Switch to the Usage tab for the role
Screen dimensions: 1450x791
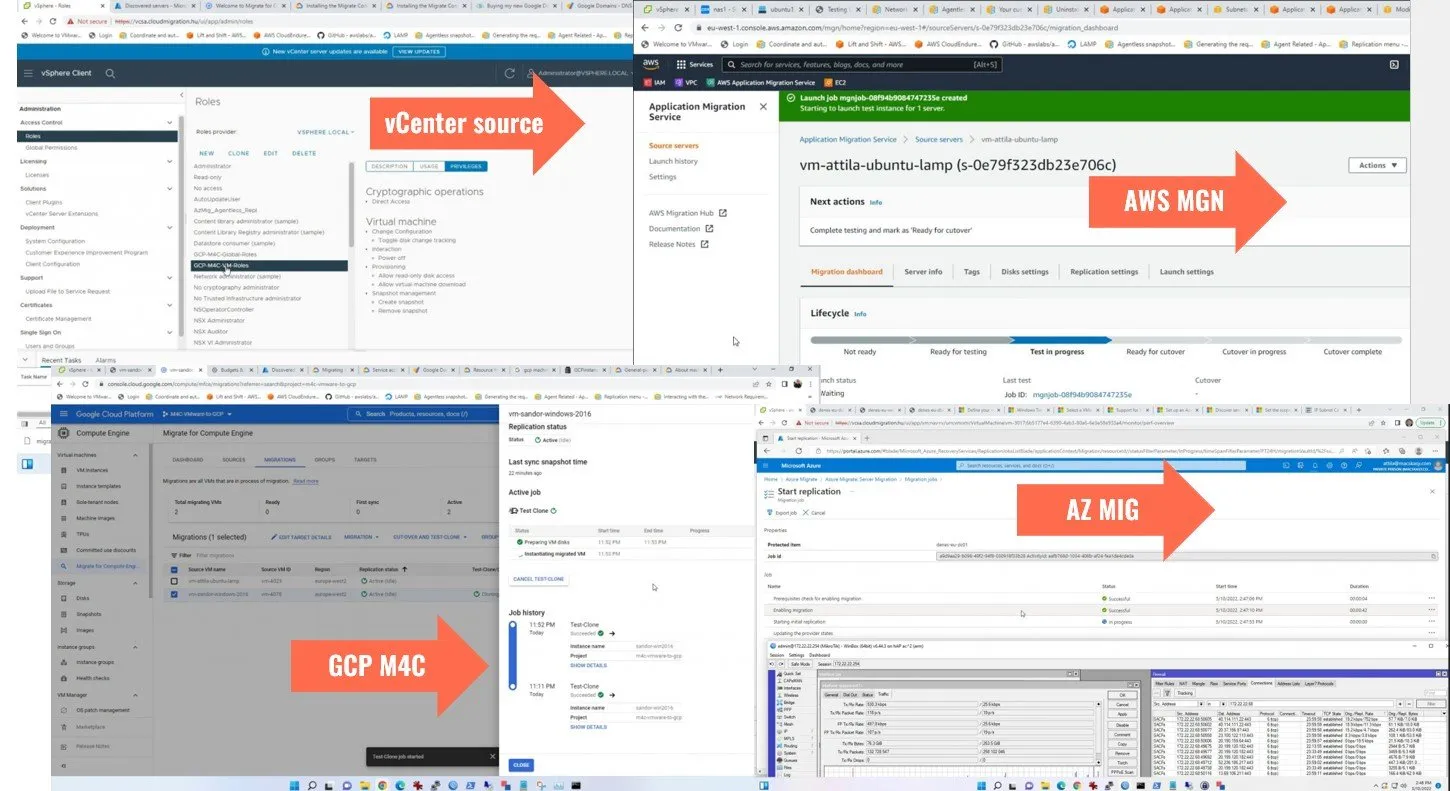click(429, 166)
